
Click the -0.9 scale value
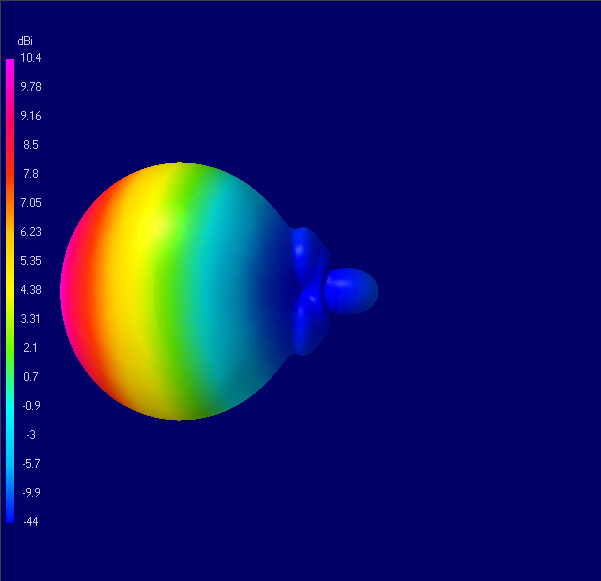click(31, 406)
